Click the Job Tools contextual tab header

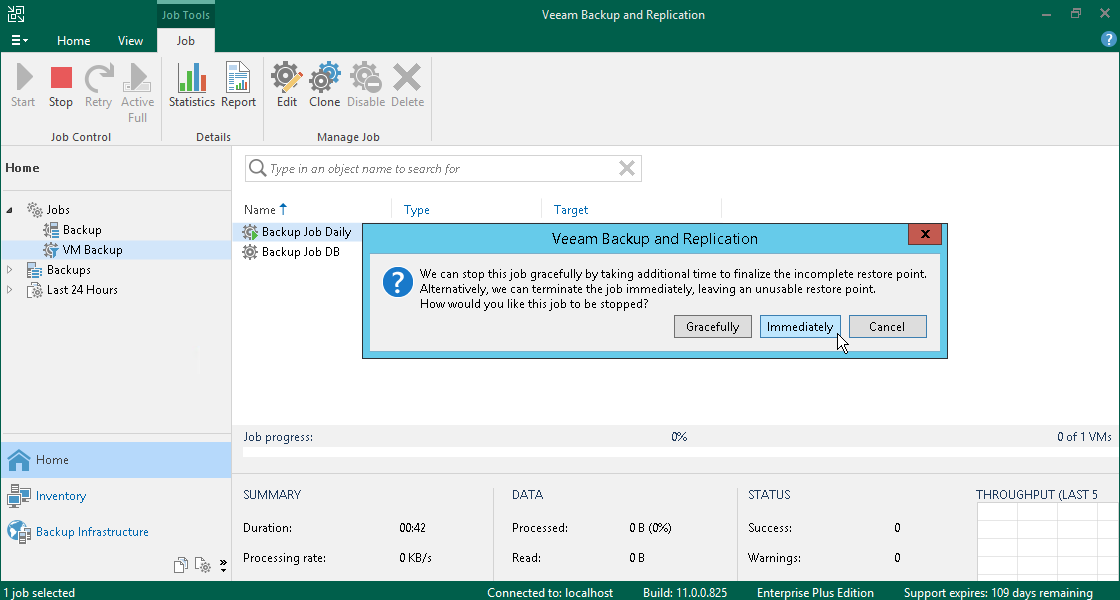pyautogui.click(x=186, y=15)
